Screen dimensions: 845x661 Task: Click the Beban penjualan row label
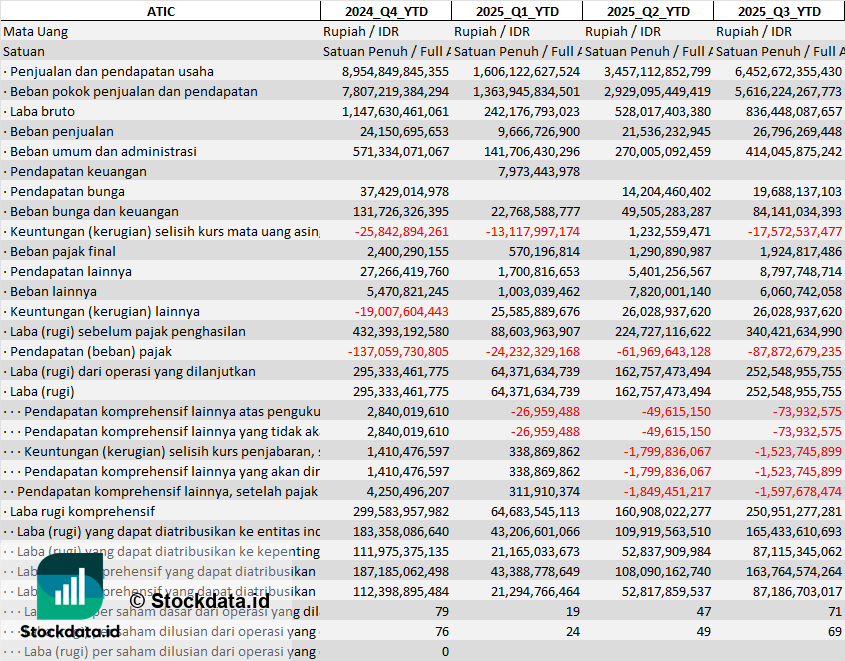click(x=61, y=131)
